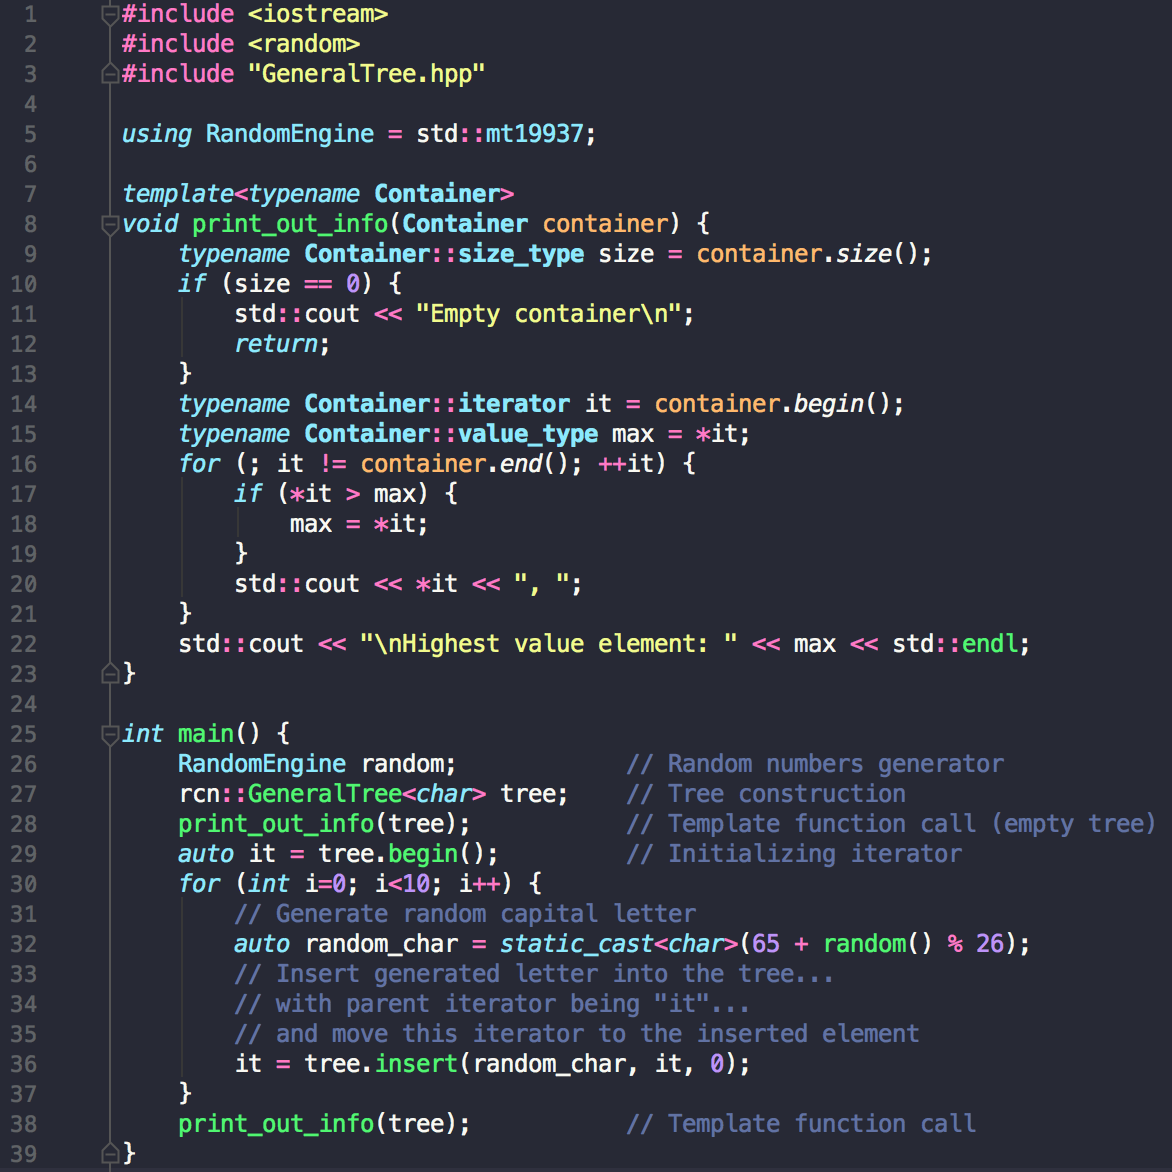This screenshot has width=1172, height=1172.
Task: Click line number 32 in the gutter
Action: [x=24, y=944]
